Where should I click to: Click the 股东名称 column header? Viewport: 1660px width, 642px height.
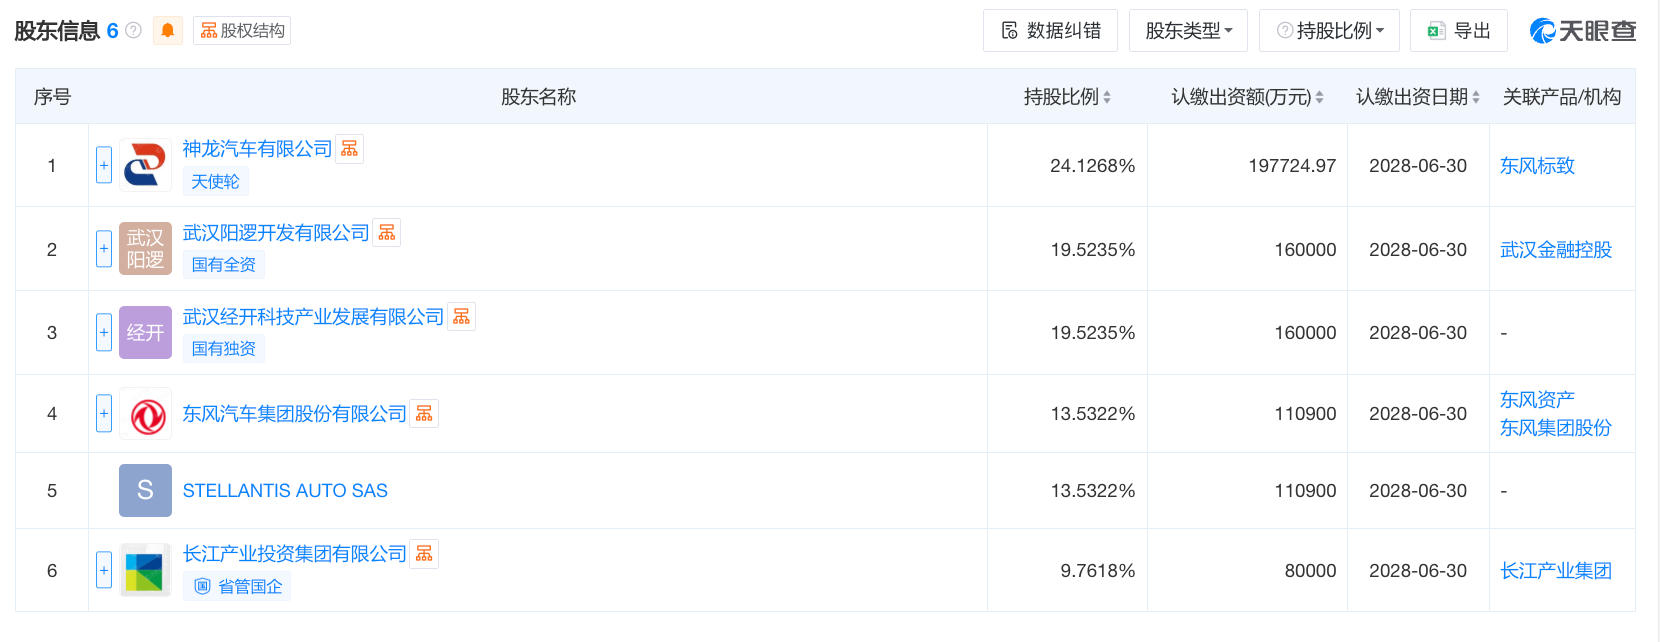(x=538, y=97)
